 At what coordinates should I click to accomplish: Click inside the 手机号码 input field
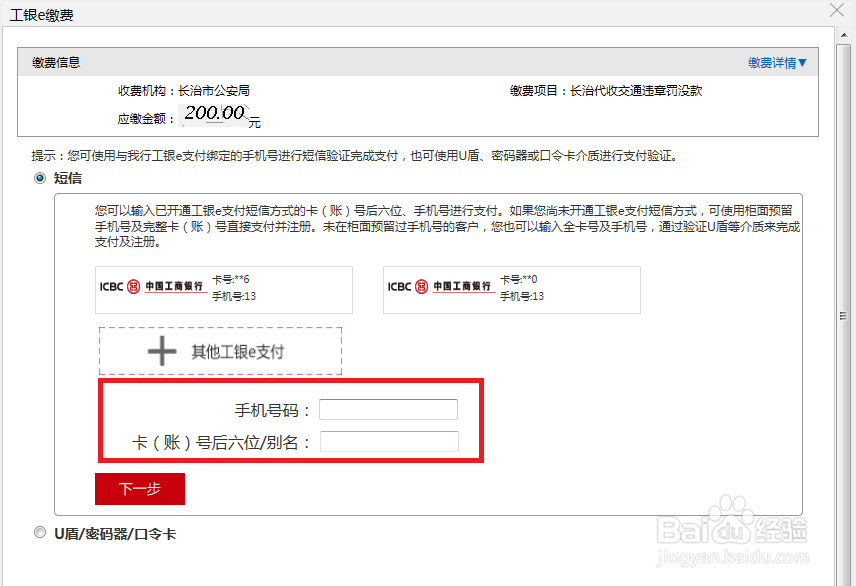[x=388, y=409]
